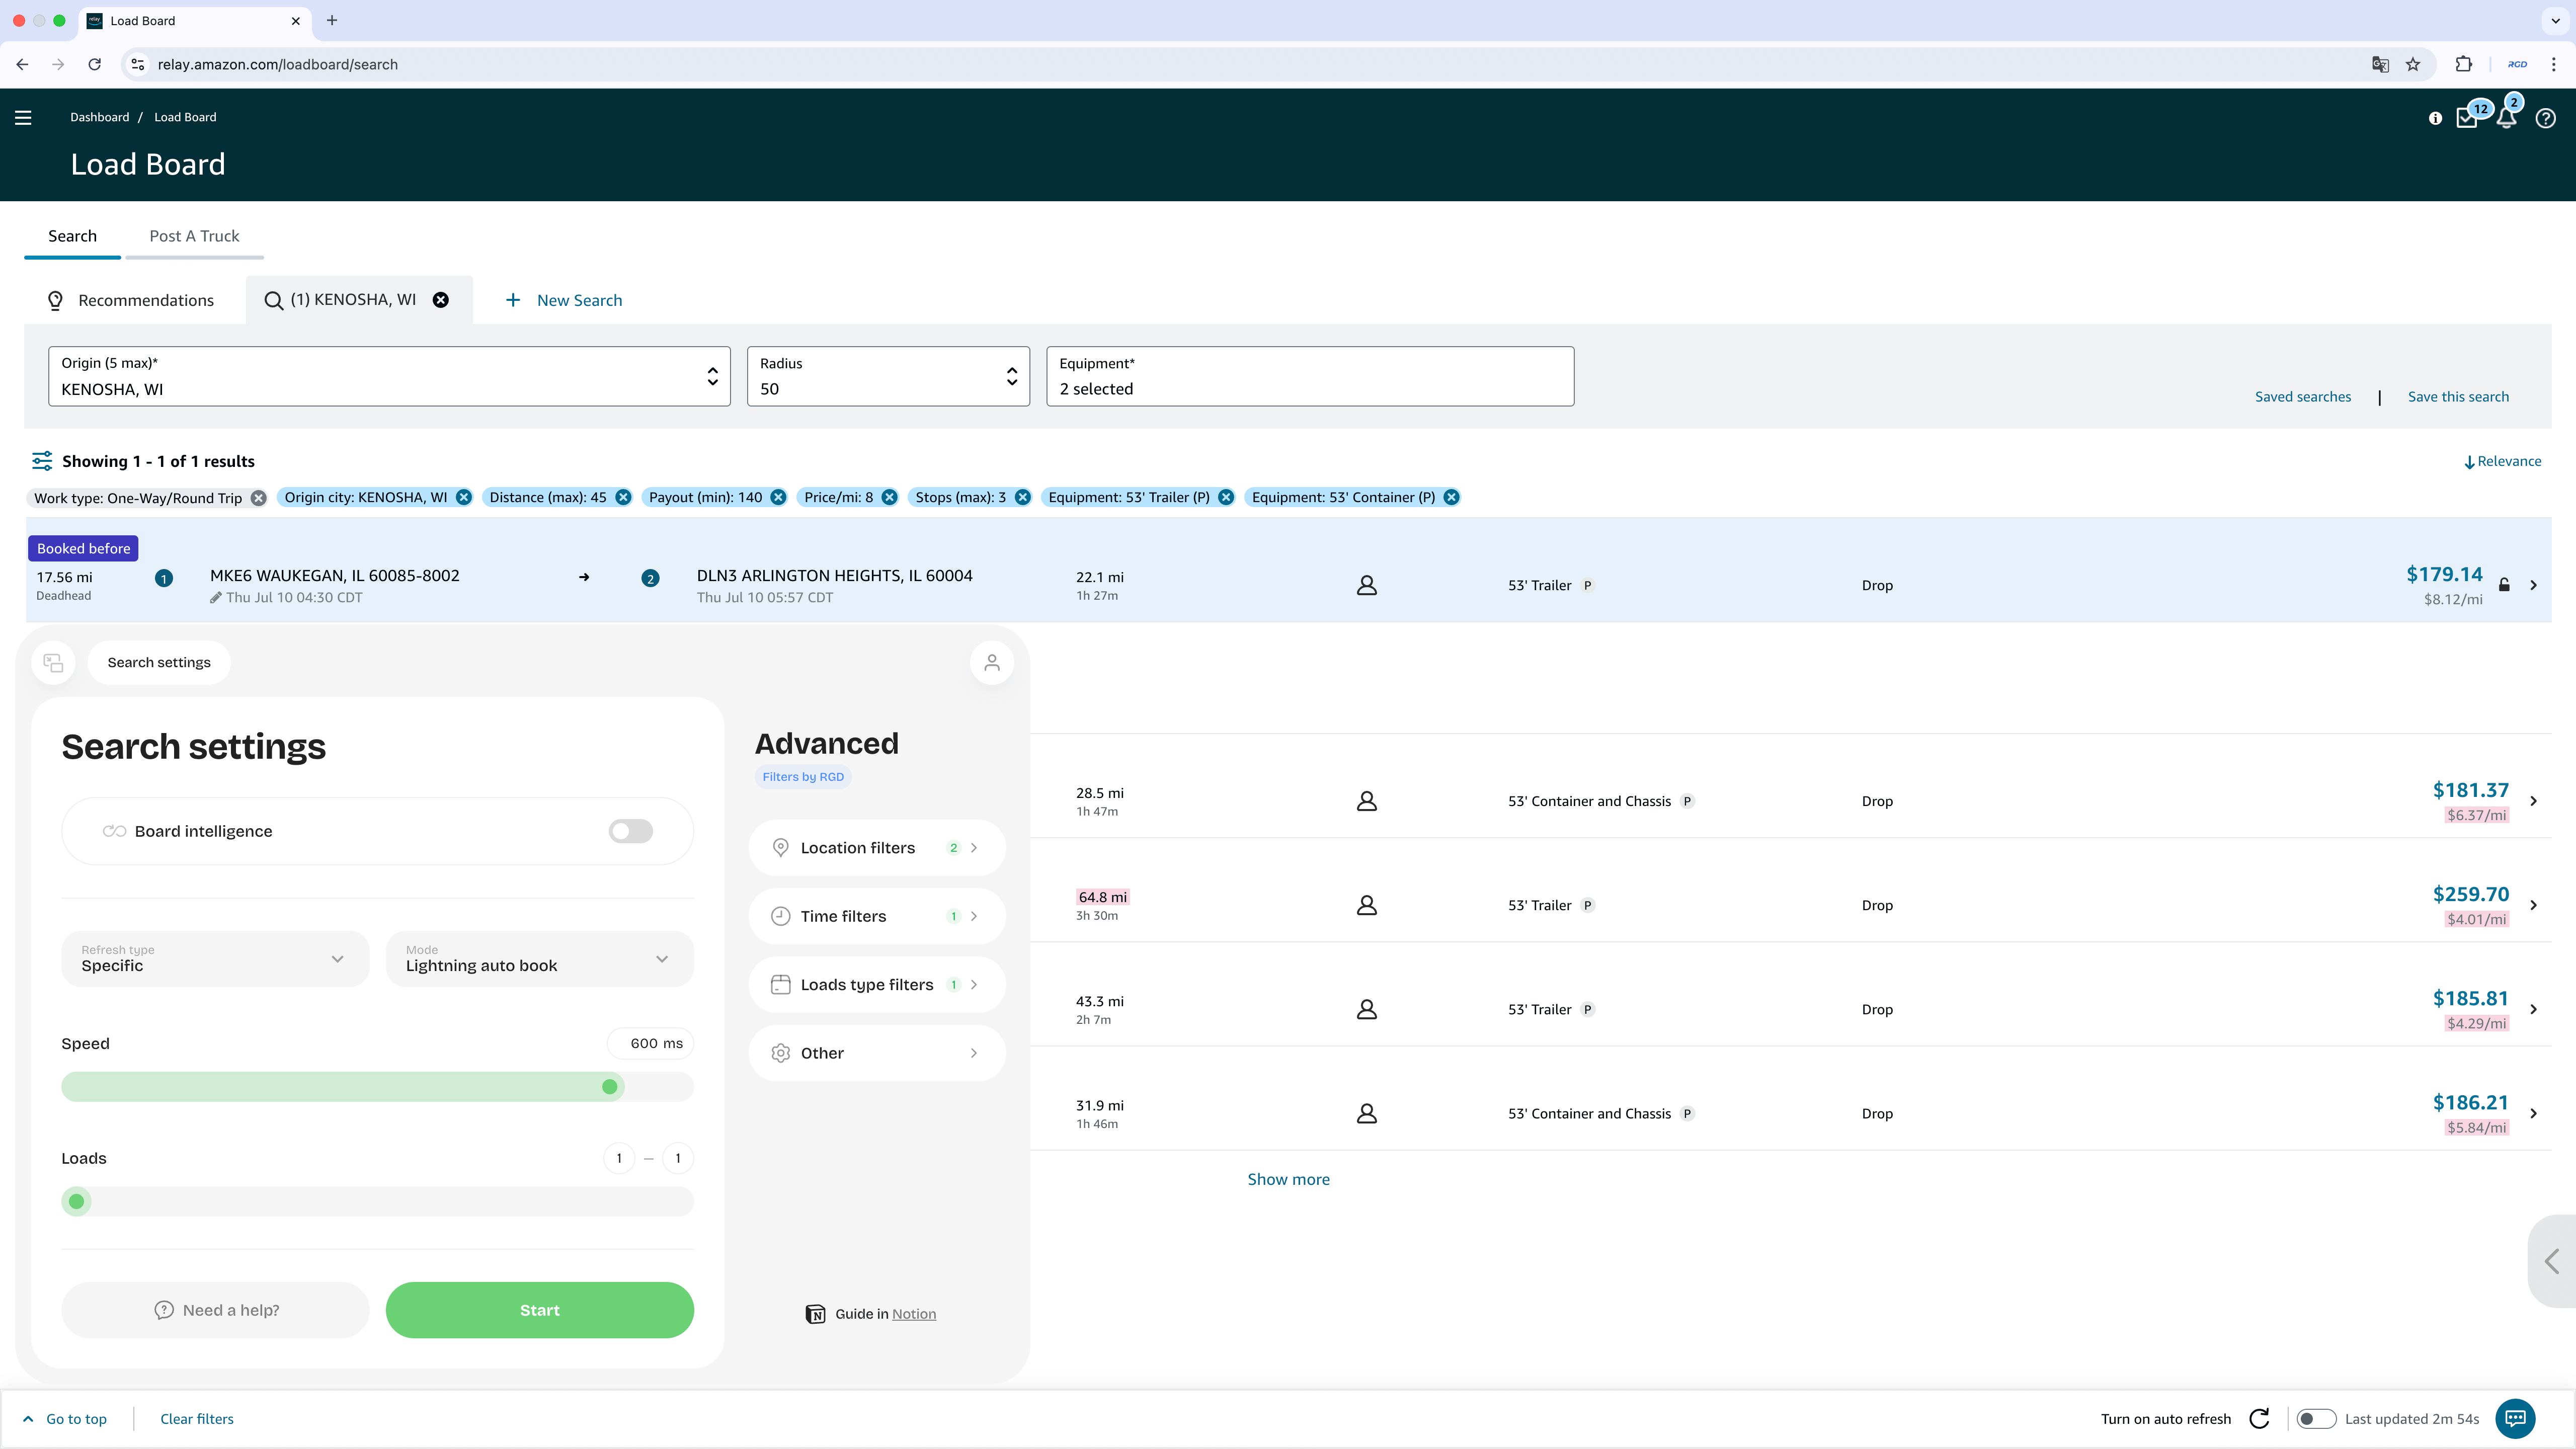
Task: Open the messages inbox icon
Action: 2467,118
